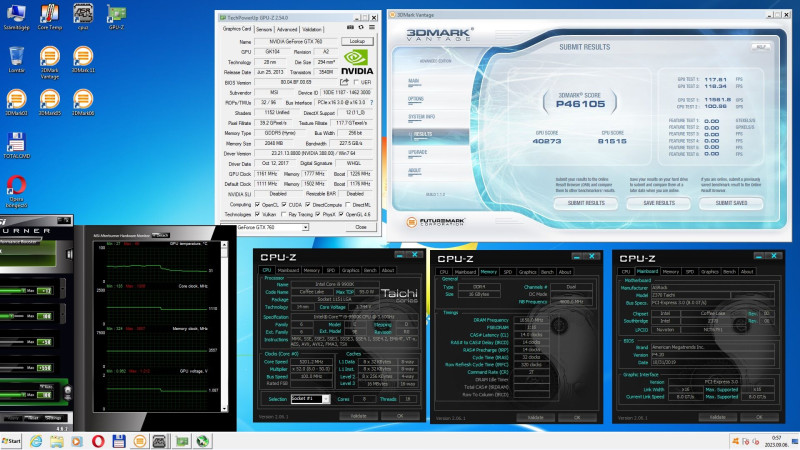Open the file explorer taskbar icon
The height and width of the screenshot is (450, 800).
coord(57,441)
